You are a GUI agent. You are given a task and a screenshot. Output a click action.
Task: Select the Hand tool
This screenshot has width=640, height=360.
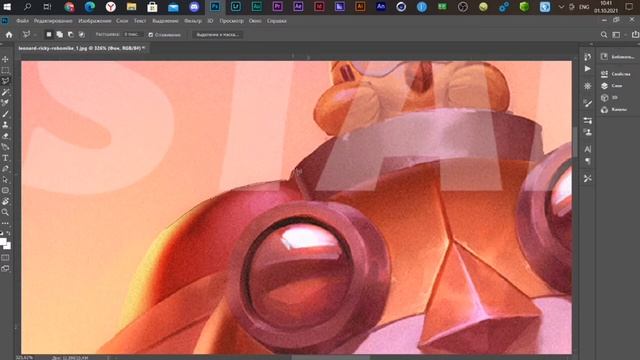pos(5,202)
